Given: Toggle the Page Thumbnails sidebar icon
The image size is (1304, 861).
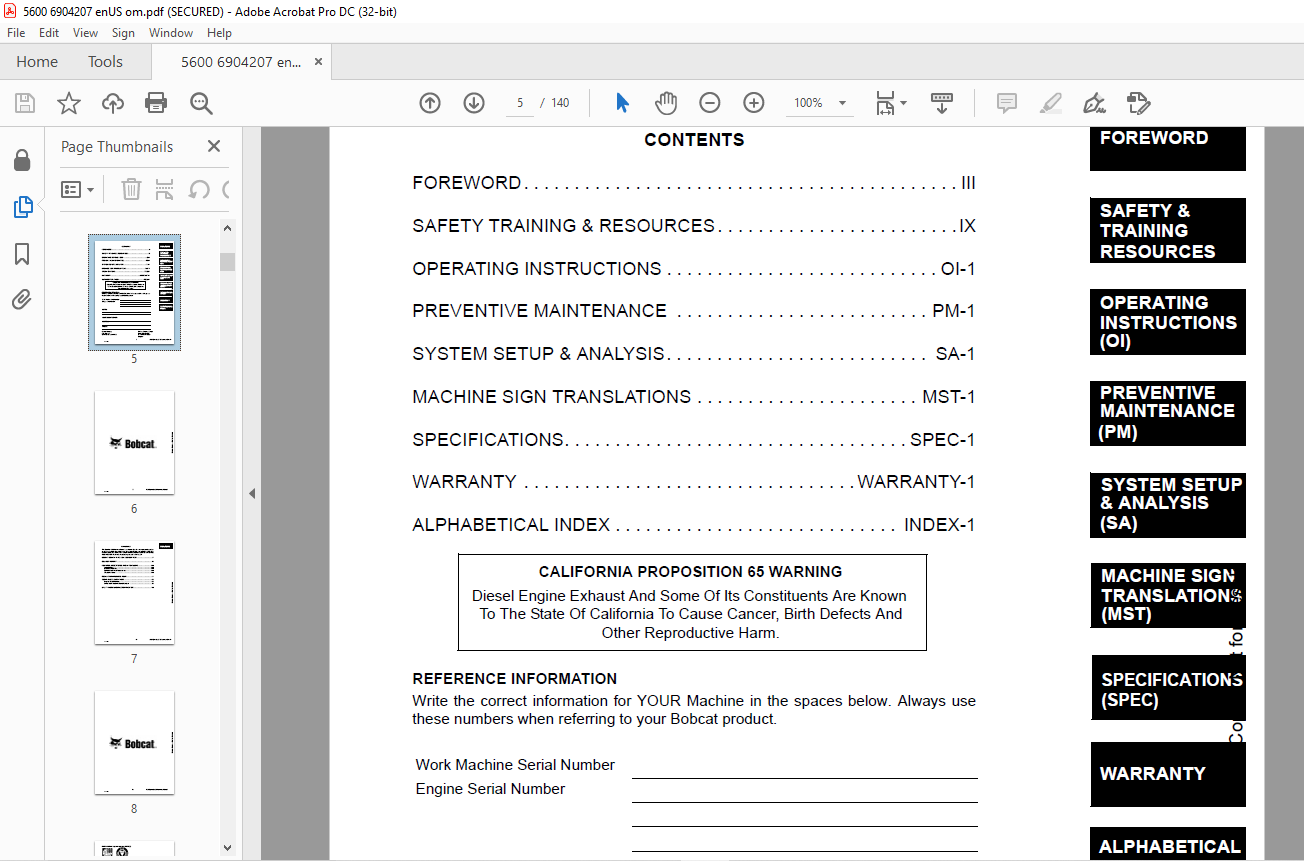Looking at the screenshot, I should (22, 208).
